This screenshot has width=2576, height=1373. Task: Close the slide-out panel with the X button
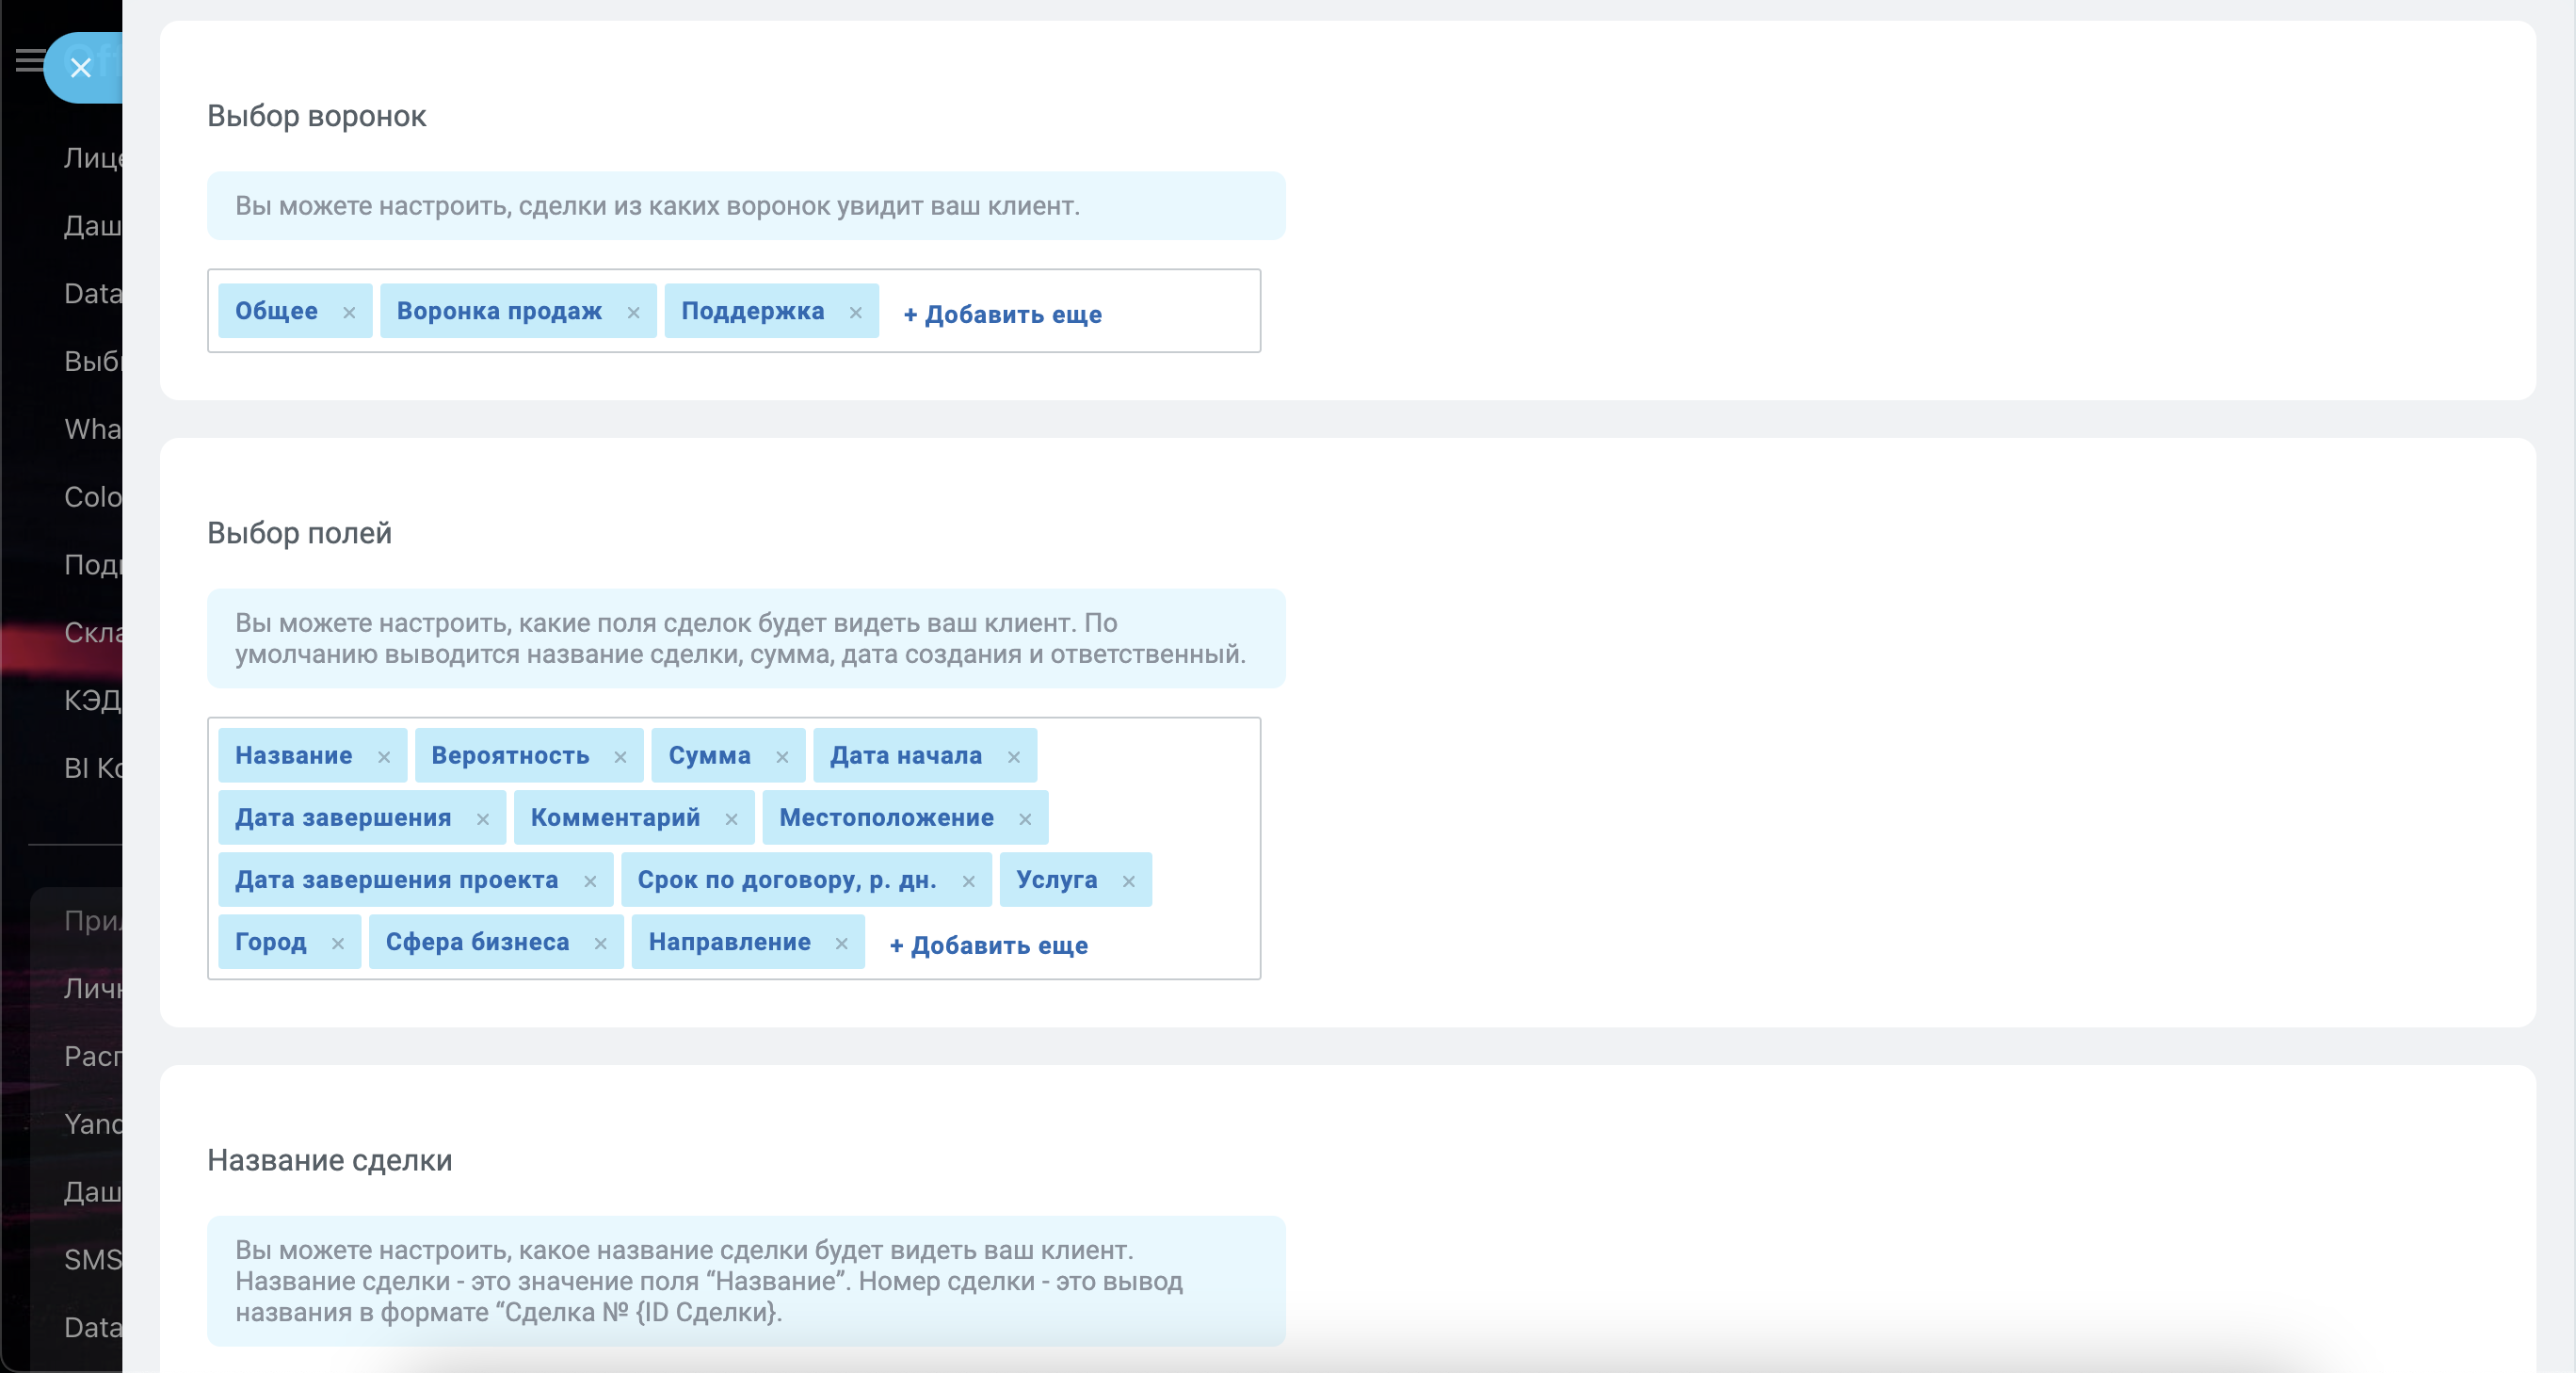point(81,67)
